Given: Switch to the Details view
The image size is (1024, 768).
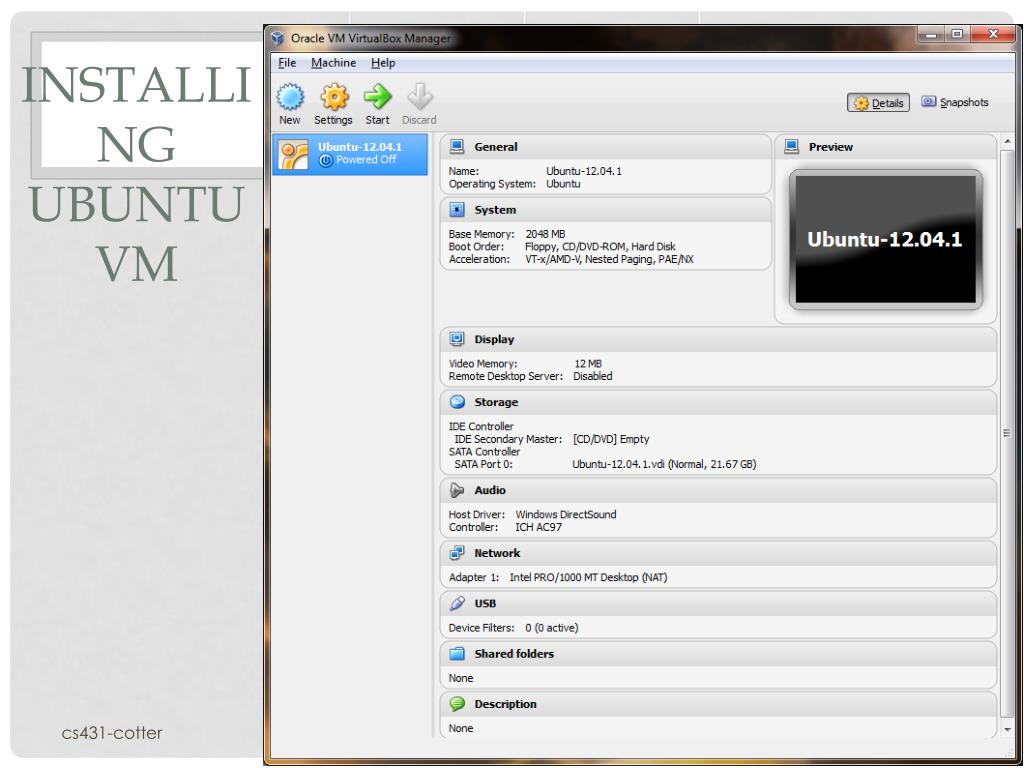Looking at the screenshot, I should pos(878,103).
